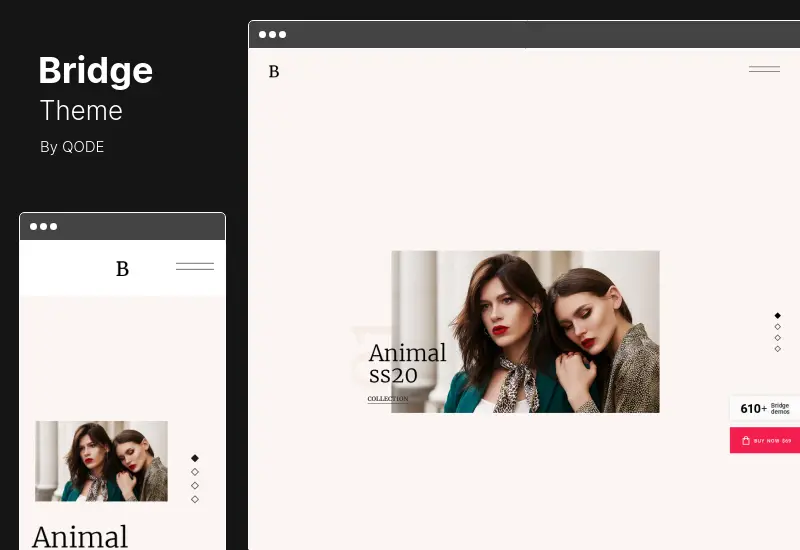This screenshot has width=800, height=550.
Task: Click the two-models photo in desktop preview
Action: pos(525,332)
